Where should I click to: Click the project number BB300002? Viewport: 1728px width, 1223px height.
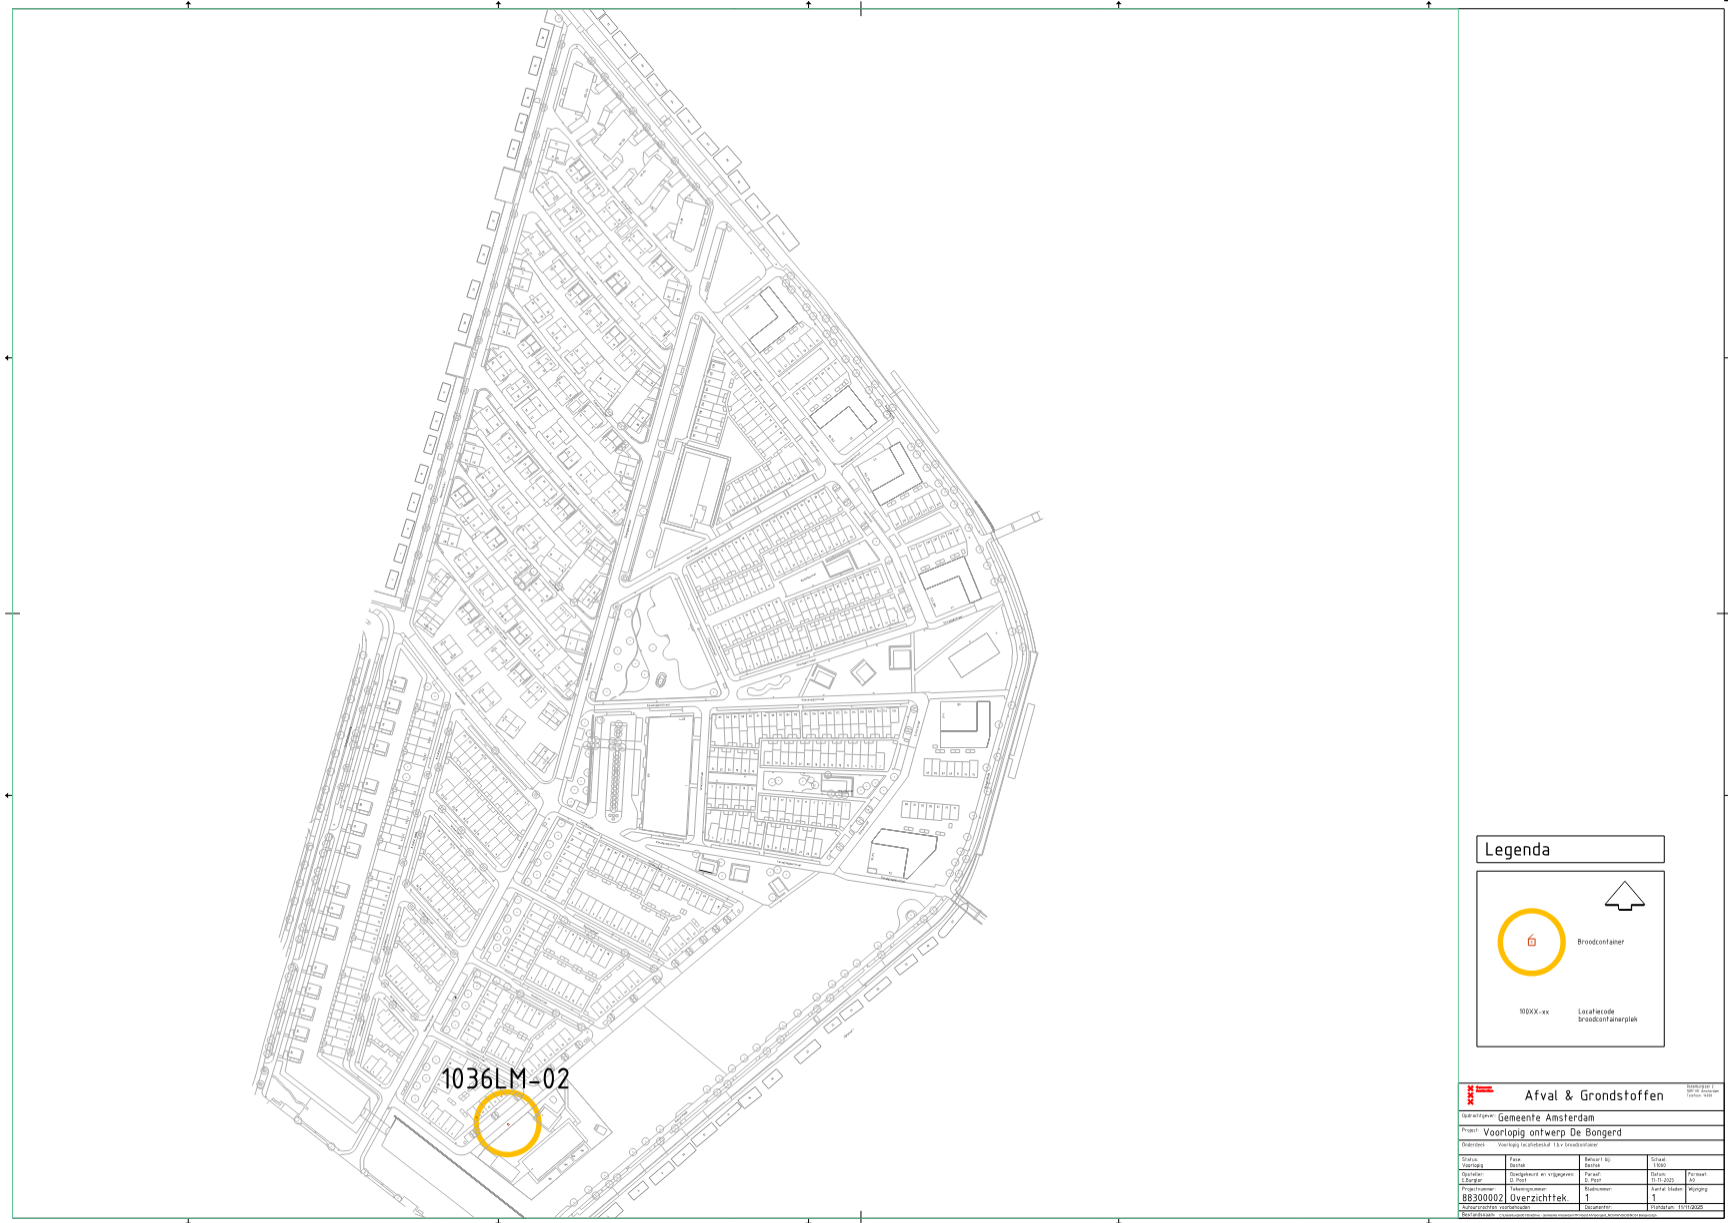tap(1482, 1197)
